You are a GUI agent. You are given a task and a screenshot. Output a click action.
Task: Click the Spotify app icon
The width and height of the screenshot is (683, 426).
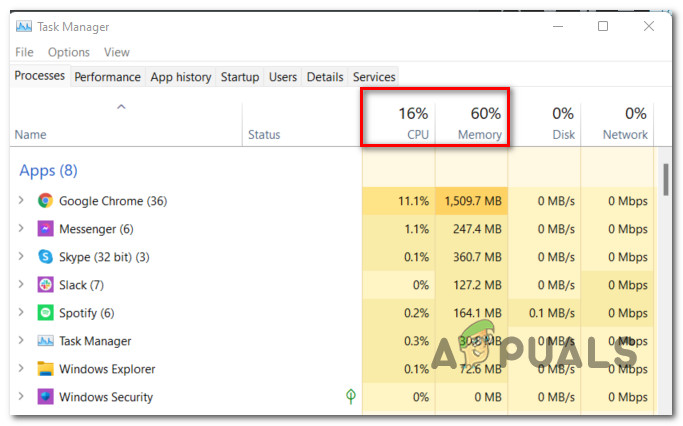click(45, 313)
